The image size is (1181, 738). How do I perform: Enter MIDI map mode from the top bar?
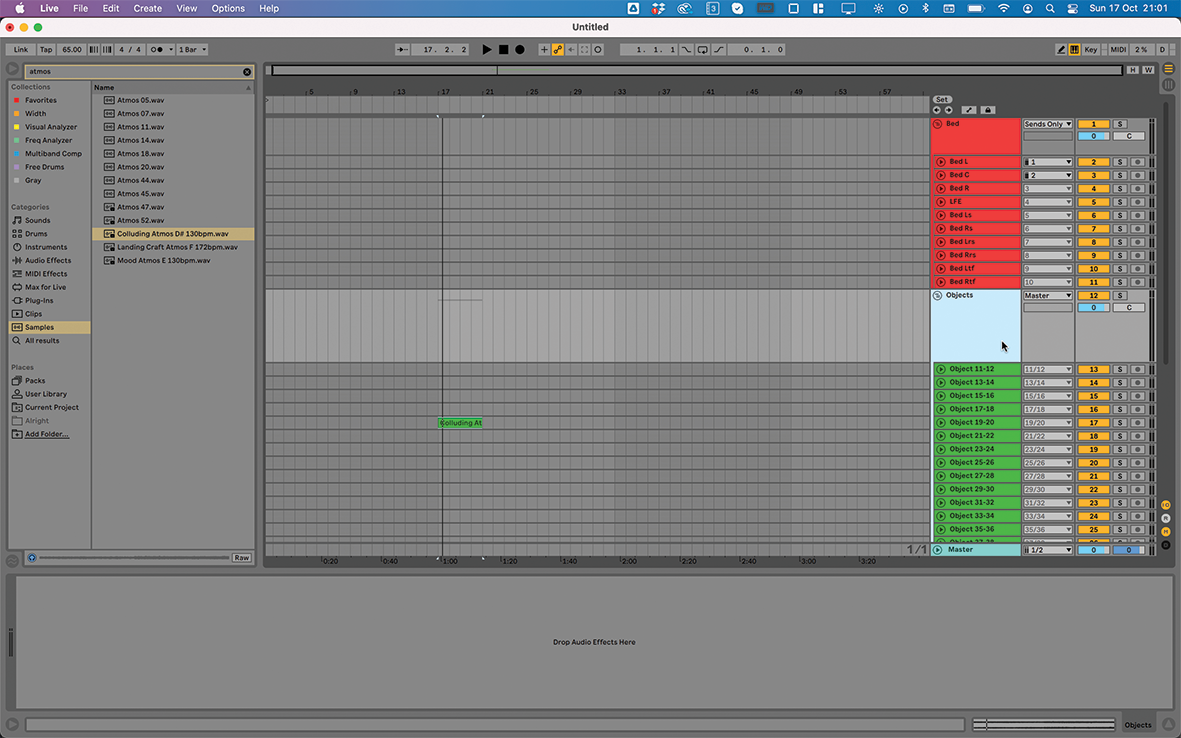pos(1119,48)
